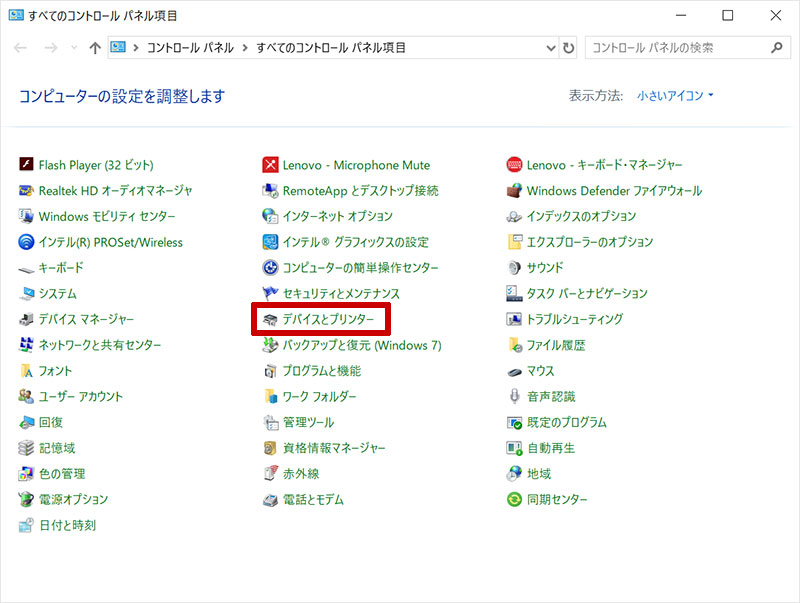Open the プログラムと機能 link

click(322, 371)
